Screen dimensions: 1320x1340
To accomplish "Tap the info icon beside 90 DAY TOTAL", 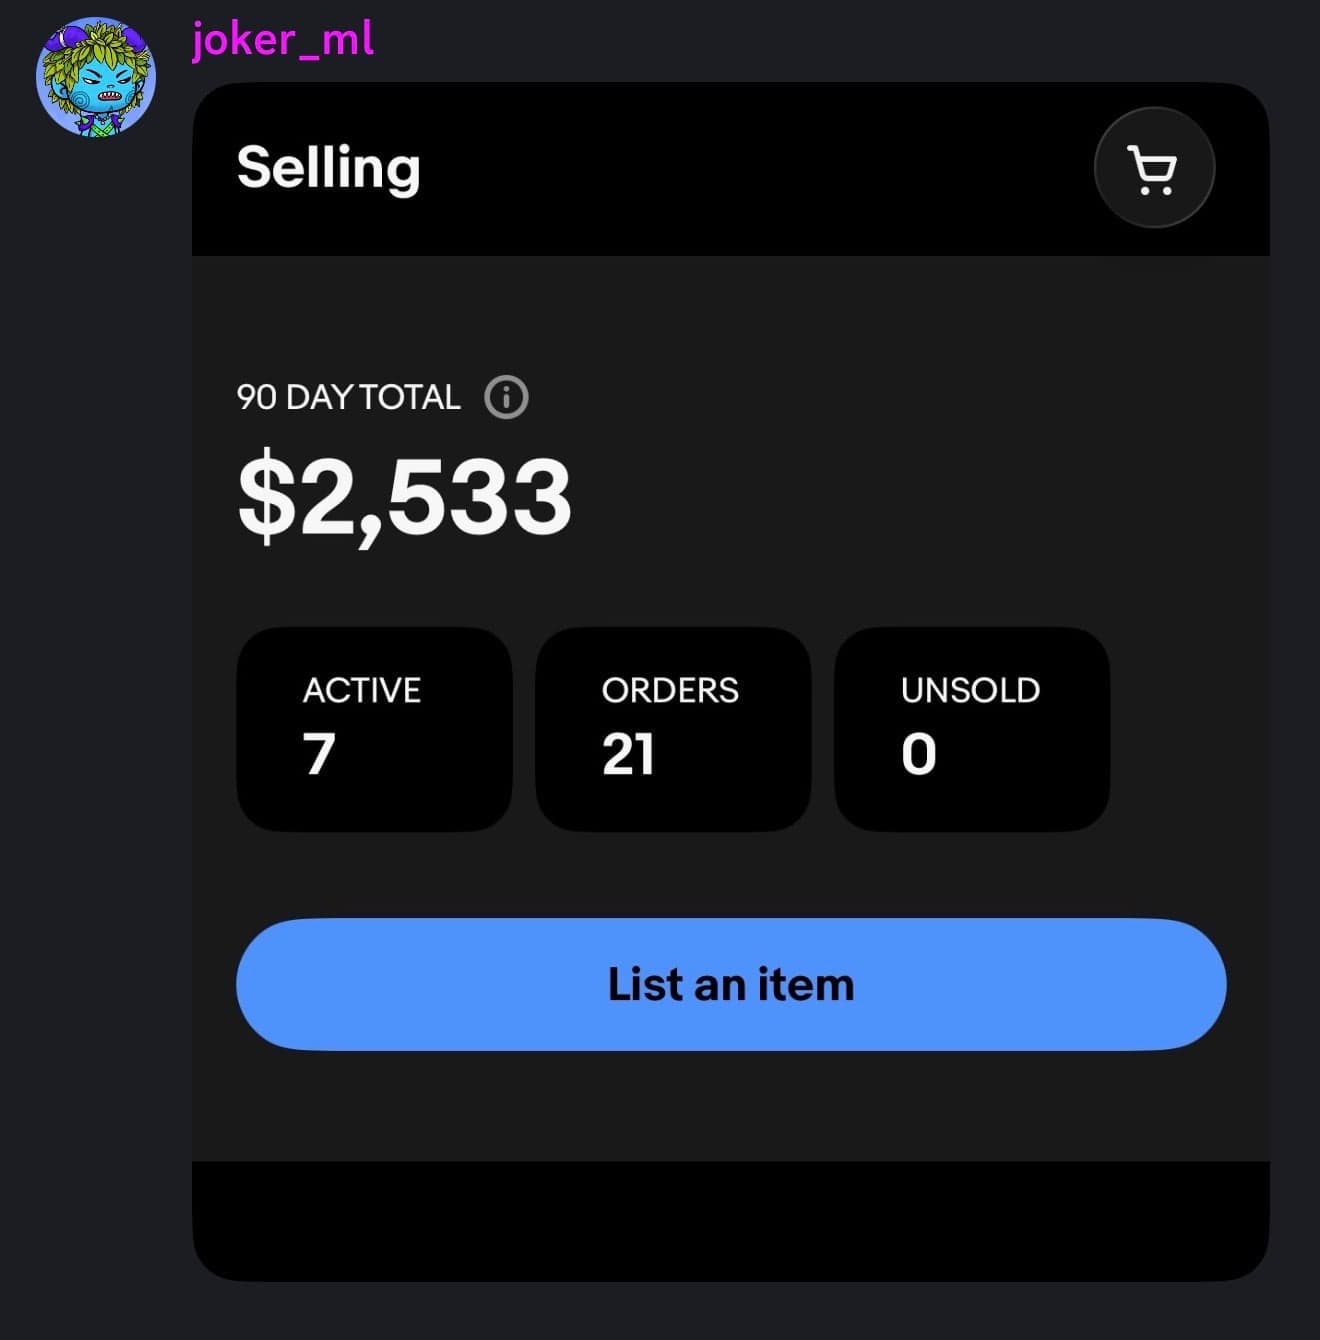I will point(506,397).
